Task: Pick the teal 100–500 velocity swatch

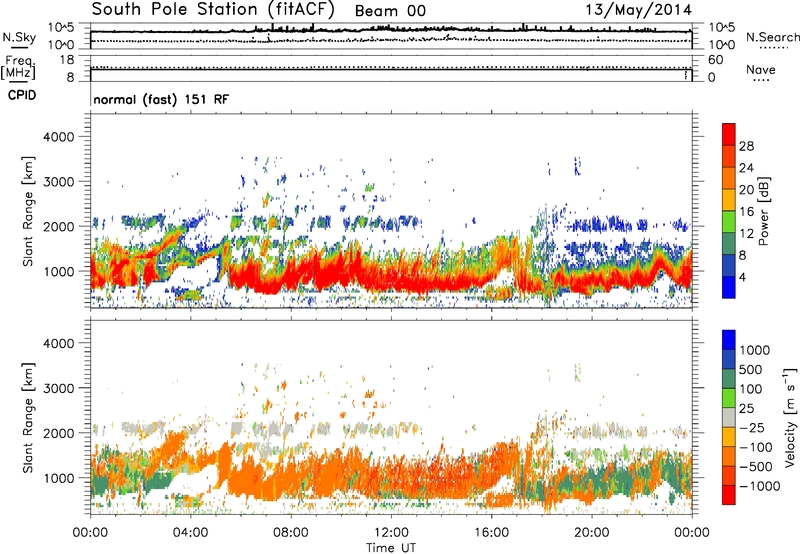Action: click(729, 379)
